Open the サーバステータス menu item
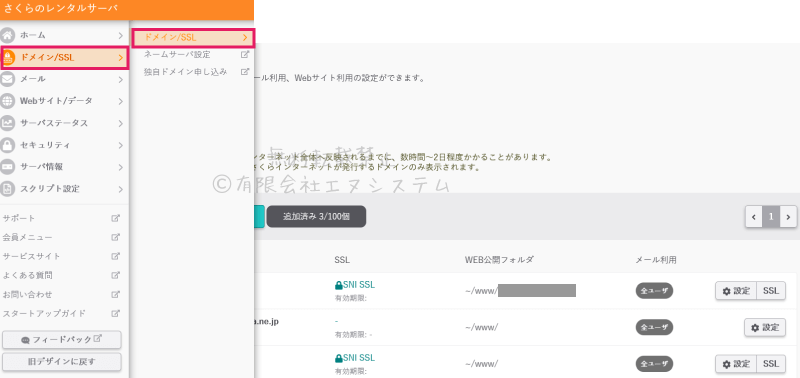This screenshot has height=378, width=800. pyautogui.click(x=64, y=123)
